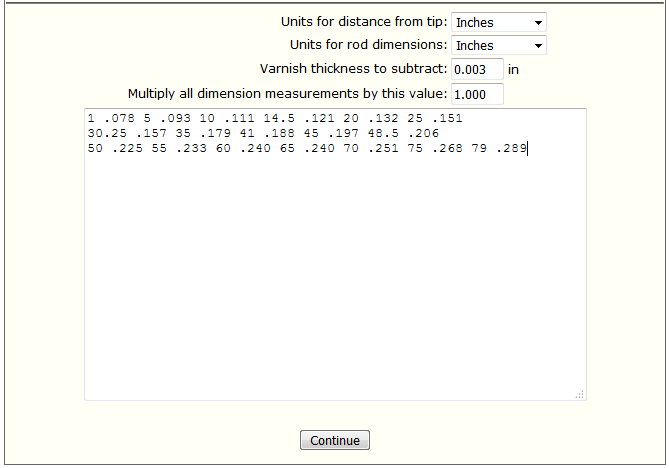
Task: Click the multiplier field showing 1.000
Action: 477,94
